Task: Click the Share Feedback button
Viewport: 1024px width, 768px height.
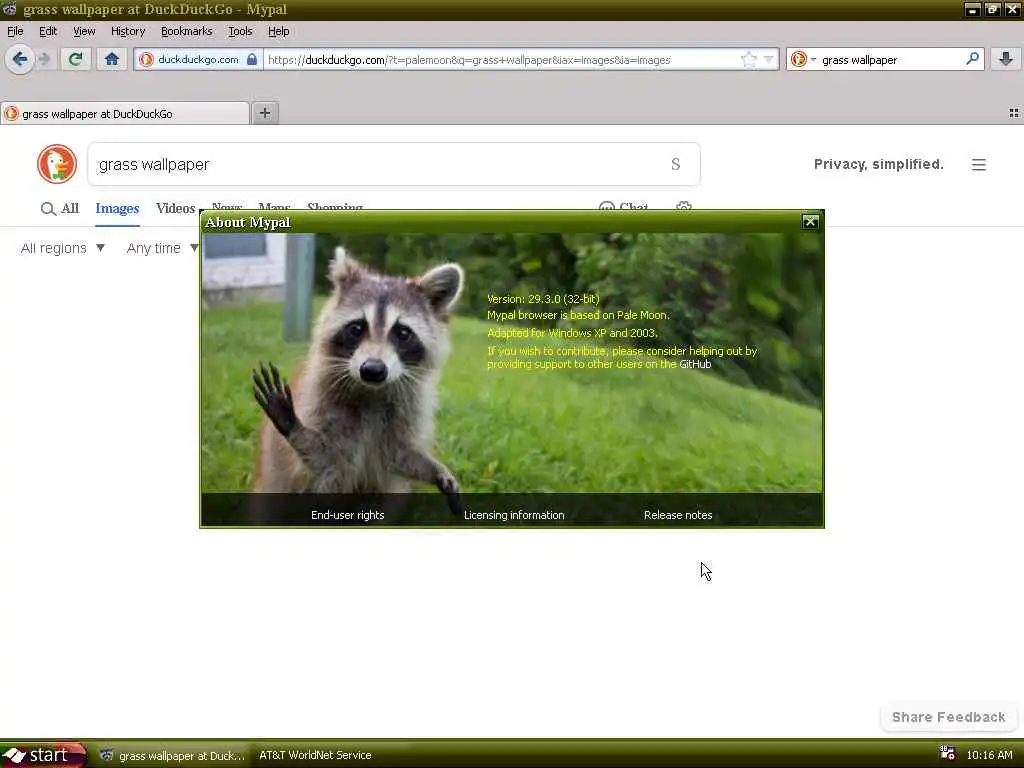Action: coord(948,717)
